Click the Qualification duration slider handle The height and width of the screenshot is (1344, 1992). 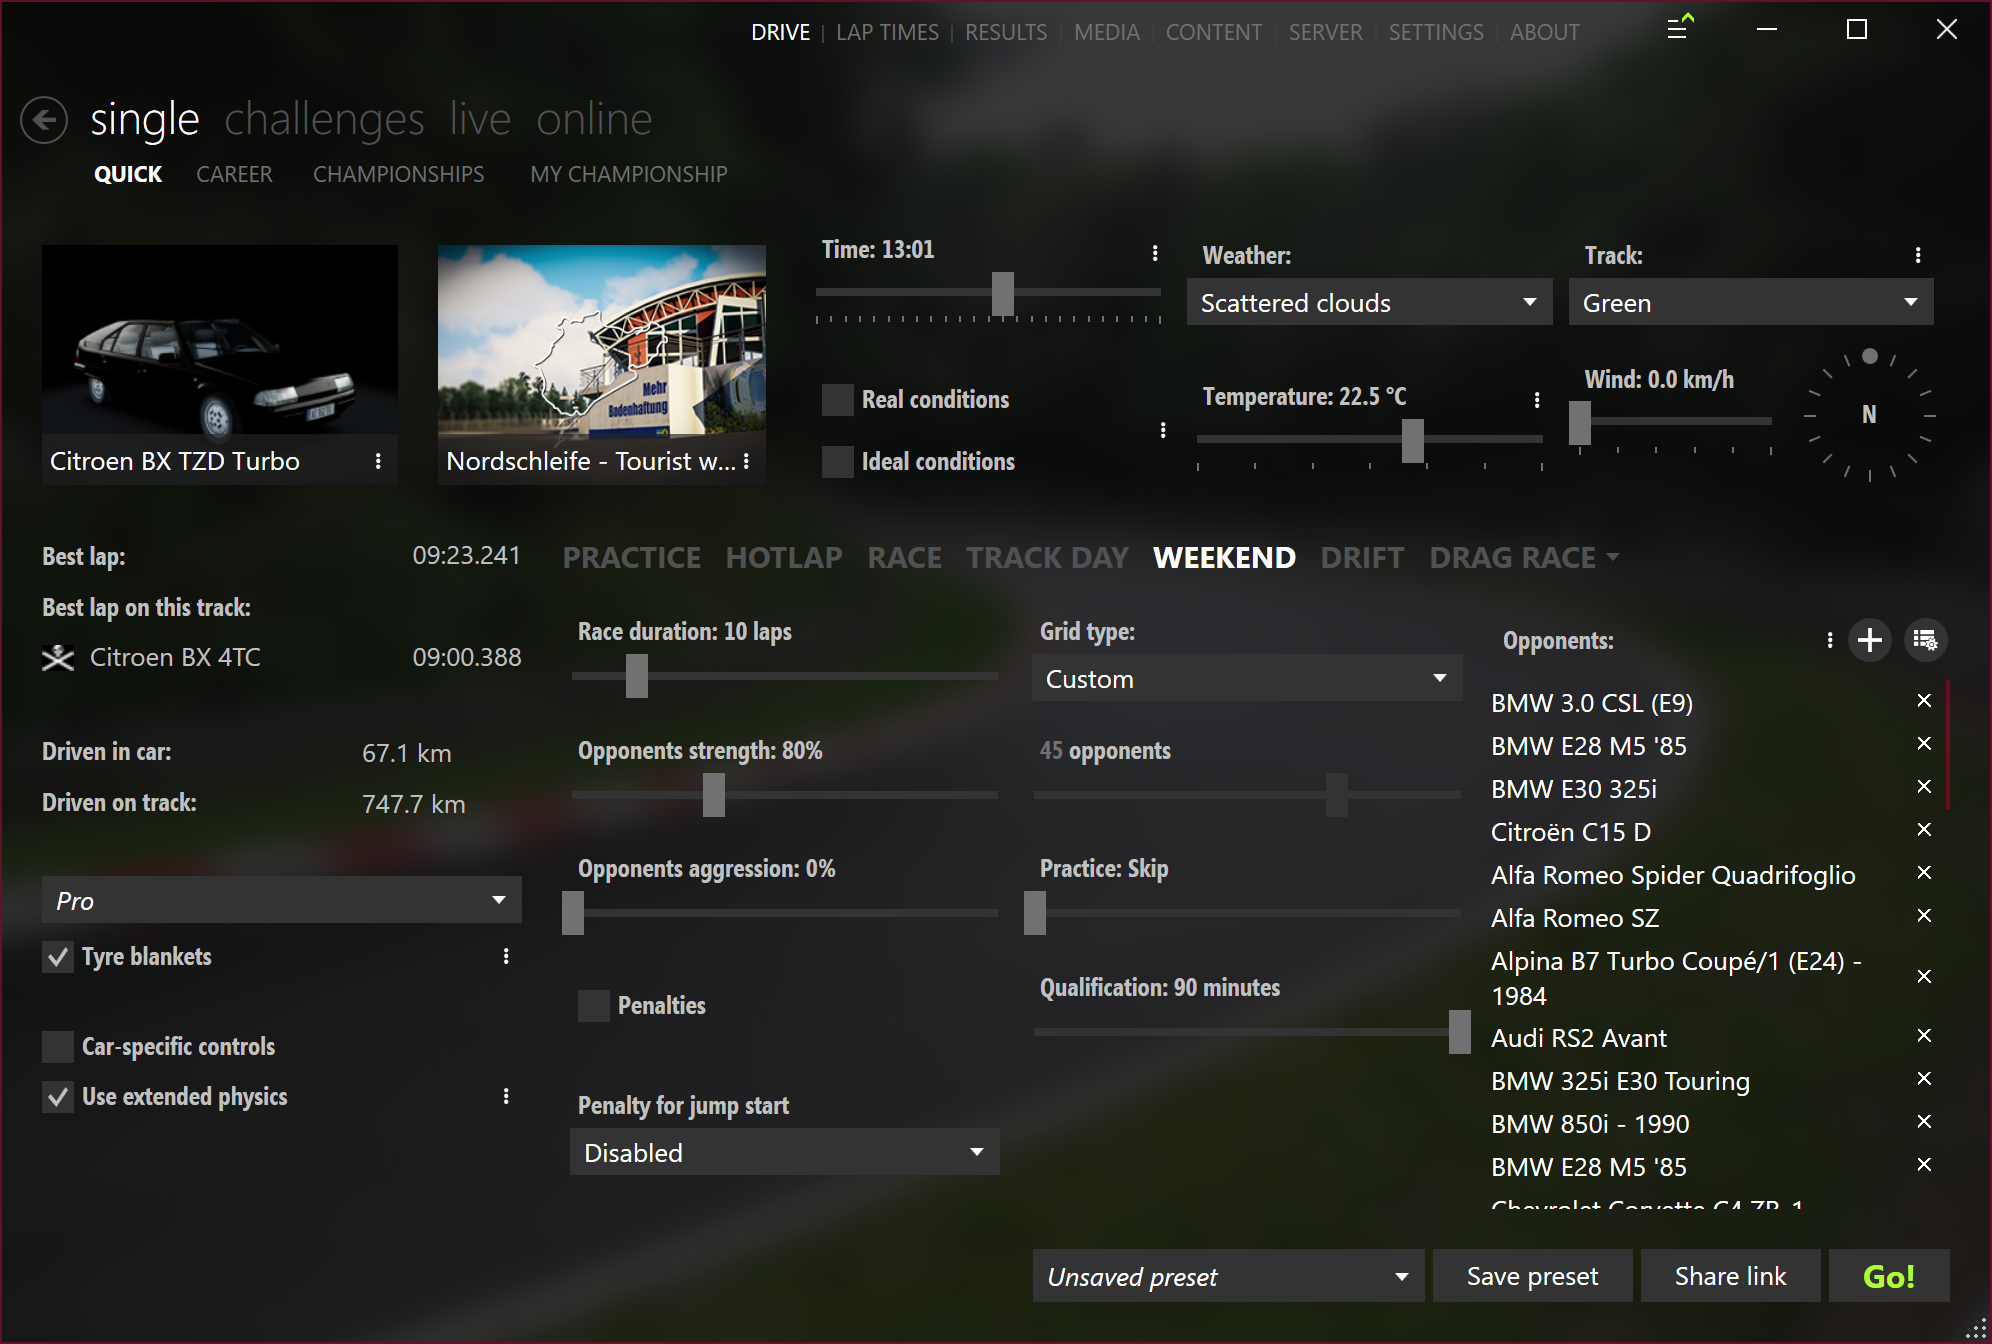pyautogui.click(x=1460, y=1032)
